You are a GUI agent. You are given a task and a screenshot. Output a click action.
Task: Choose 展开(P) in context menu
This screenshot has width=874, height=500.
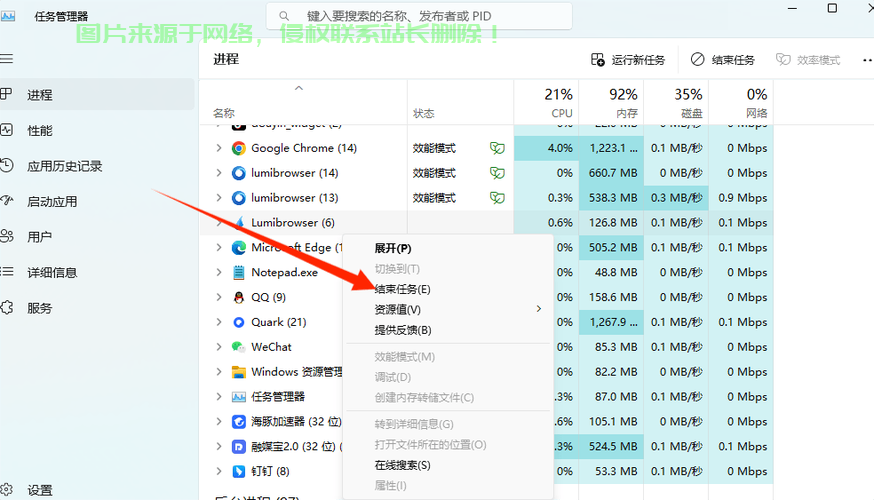pyautogui.click(x=448, y=249)
